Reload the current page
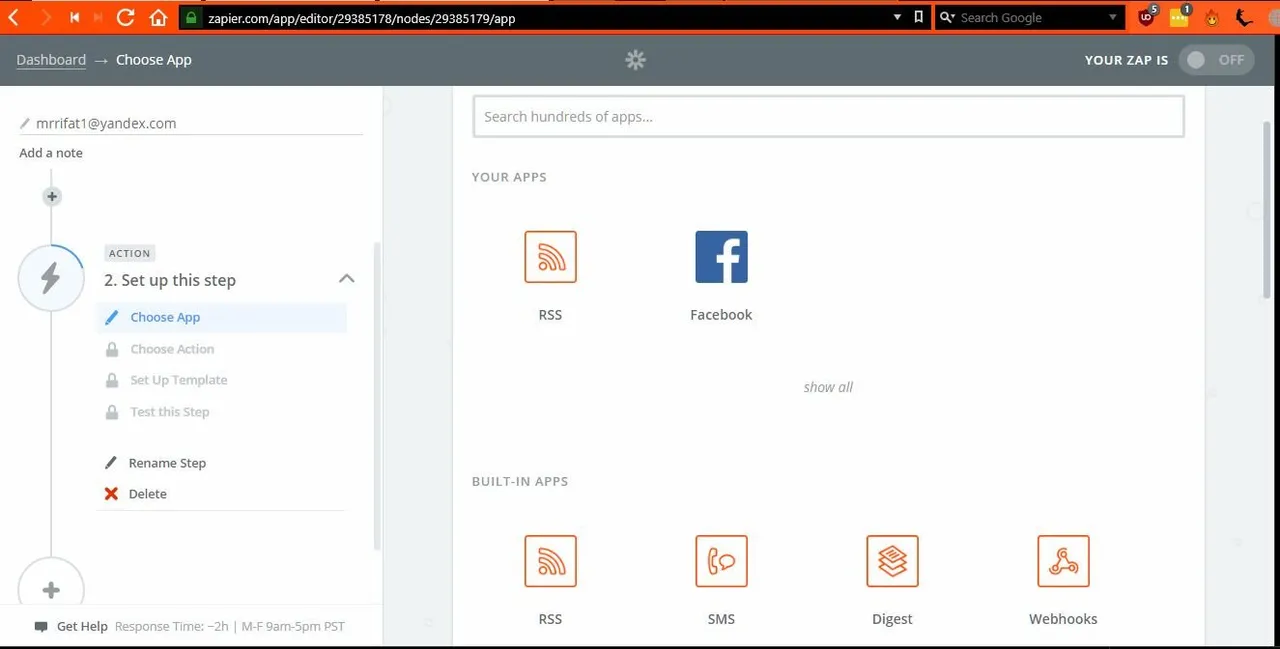 click(126, 17)
